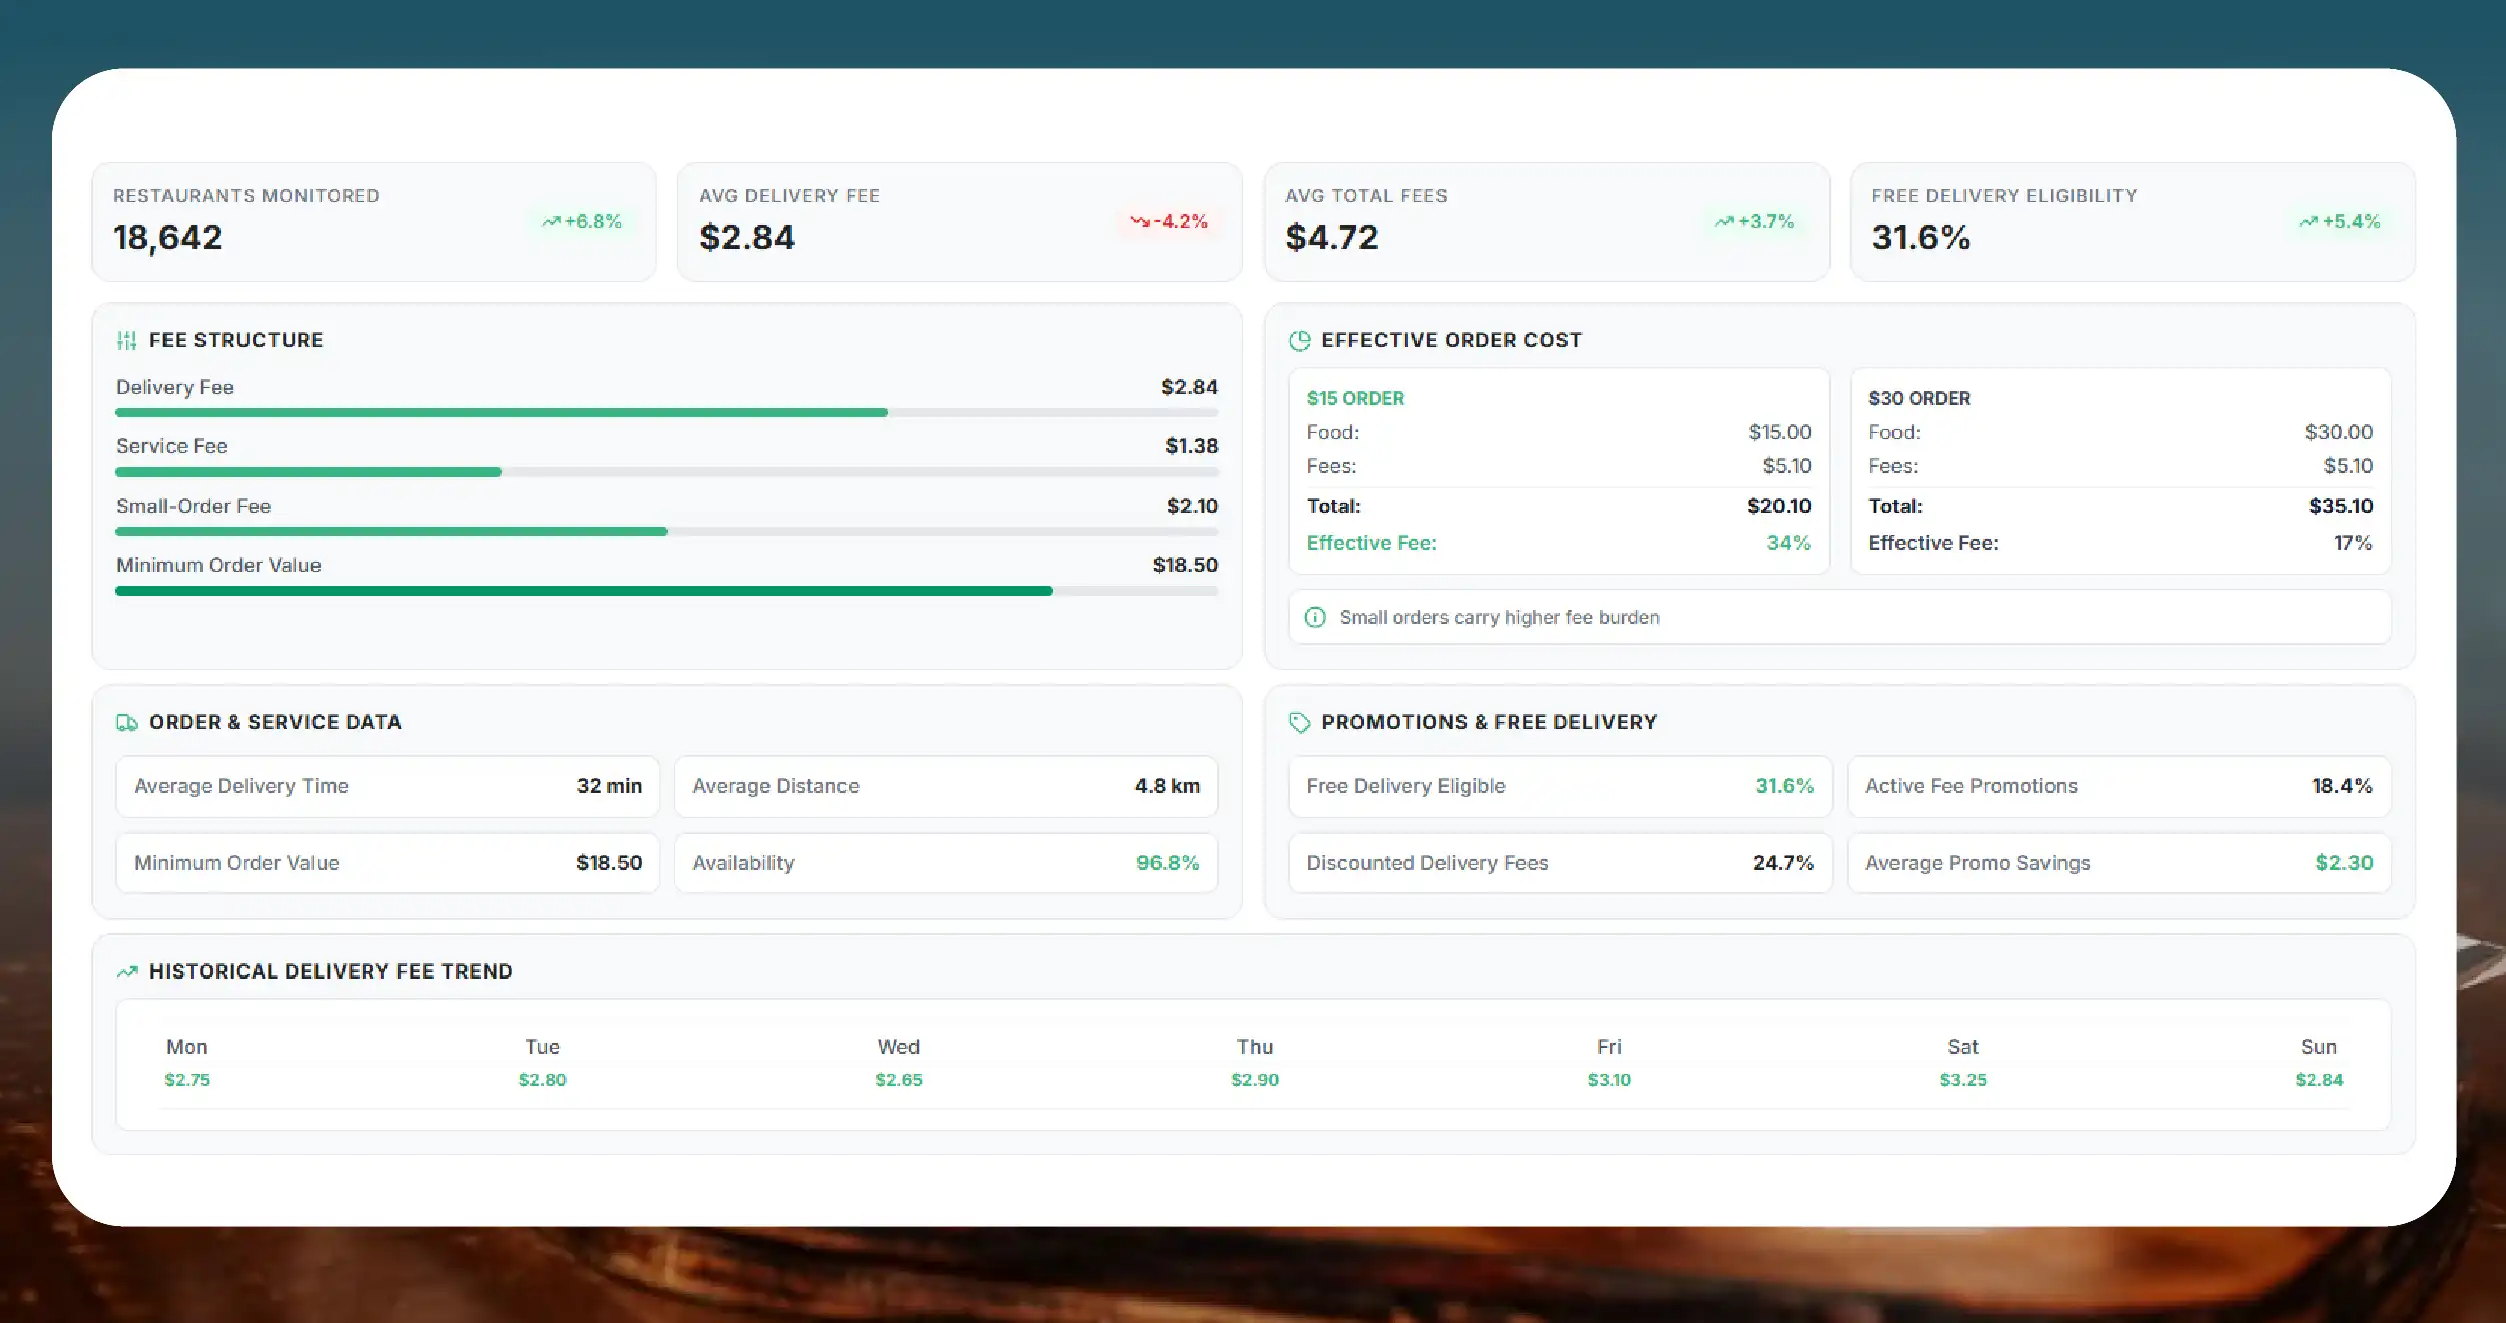The width and height of the screenshot is (2506, 1323).
Task: Select Wed fee value $2.65
Action: coord(899,1080)
